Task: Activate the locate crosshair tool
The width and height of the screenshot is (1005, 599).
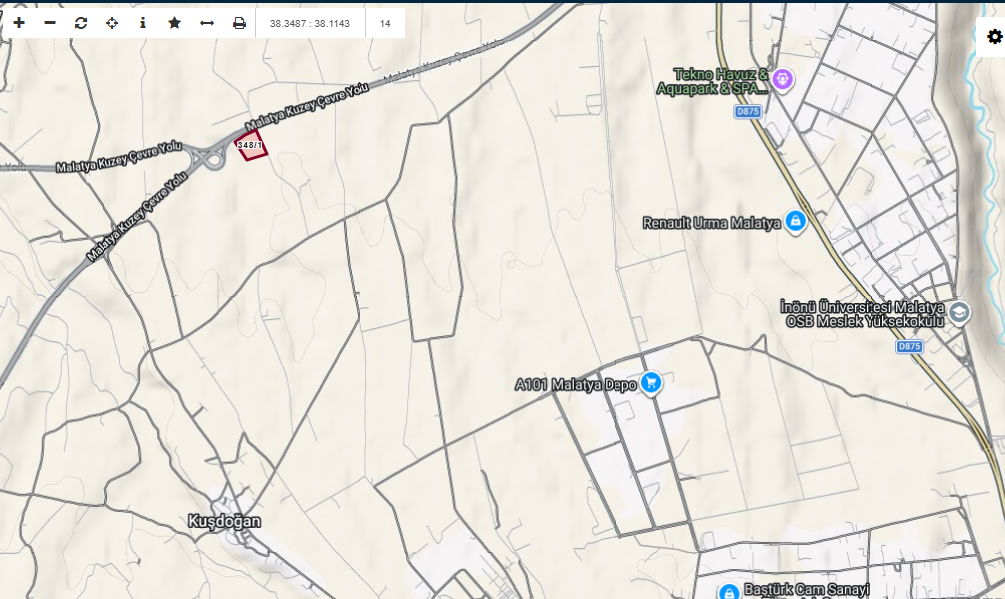Action: [112, 23]
